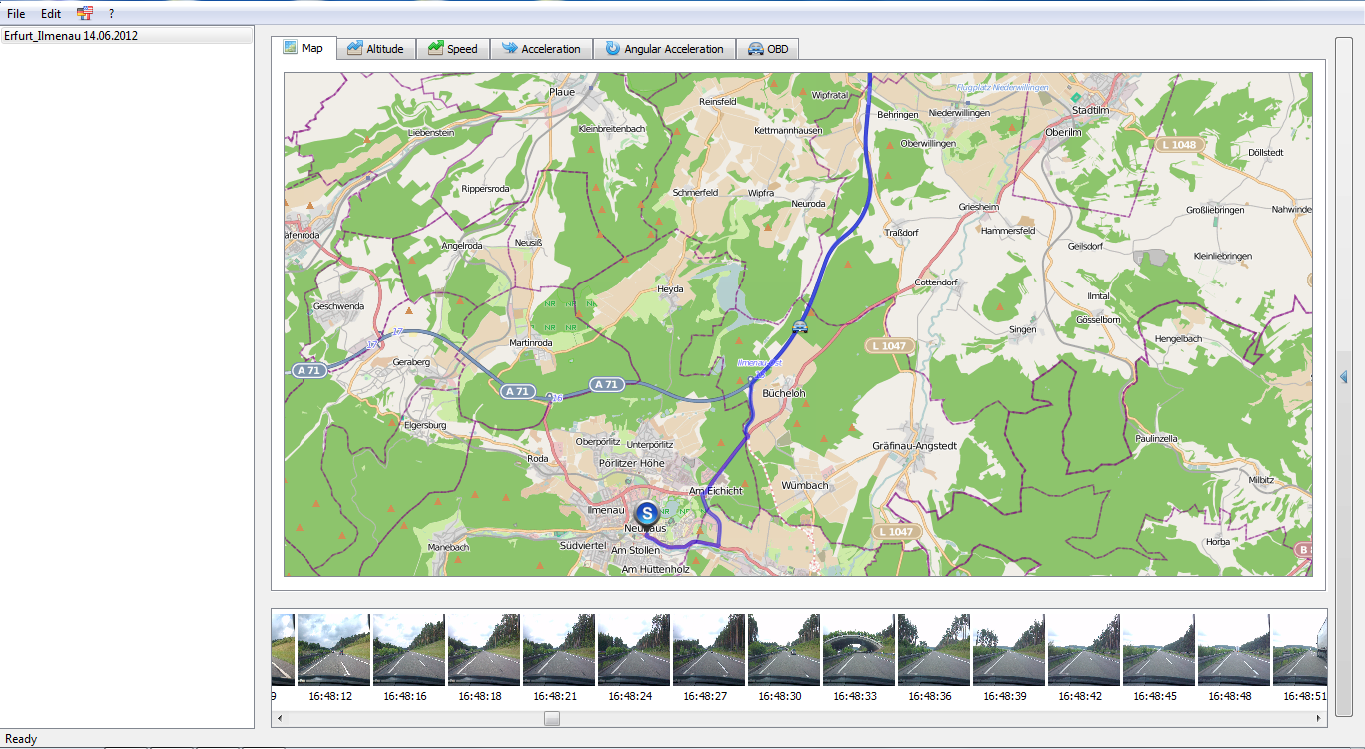Click the Altitude tab chart icon
The height and width of the screenshot is (749, 1365).
pos(354,48)
